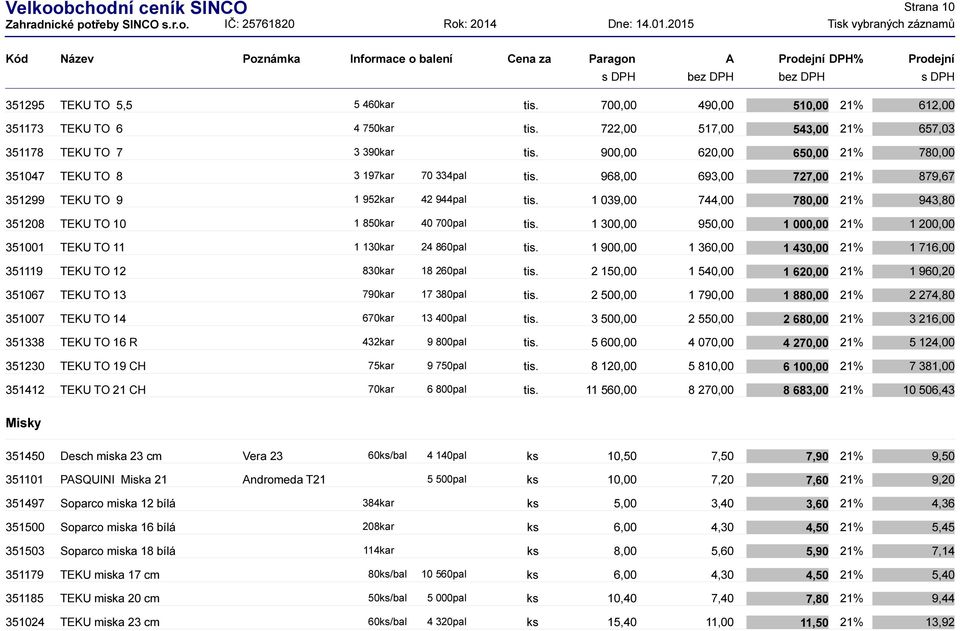960x631 pixels.
Task: Click the price with VAT 13,92
Action: coord(913,622)
